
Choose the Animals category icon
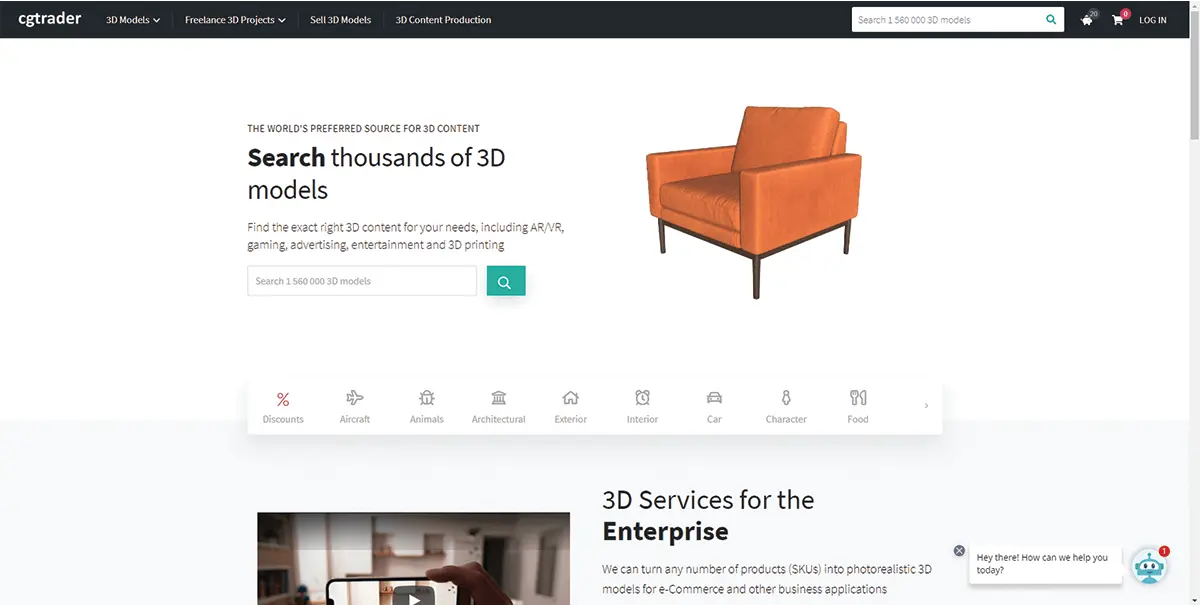click(x=427, y=398)
